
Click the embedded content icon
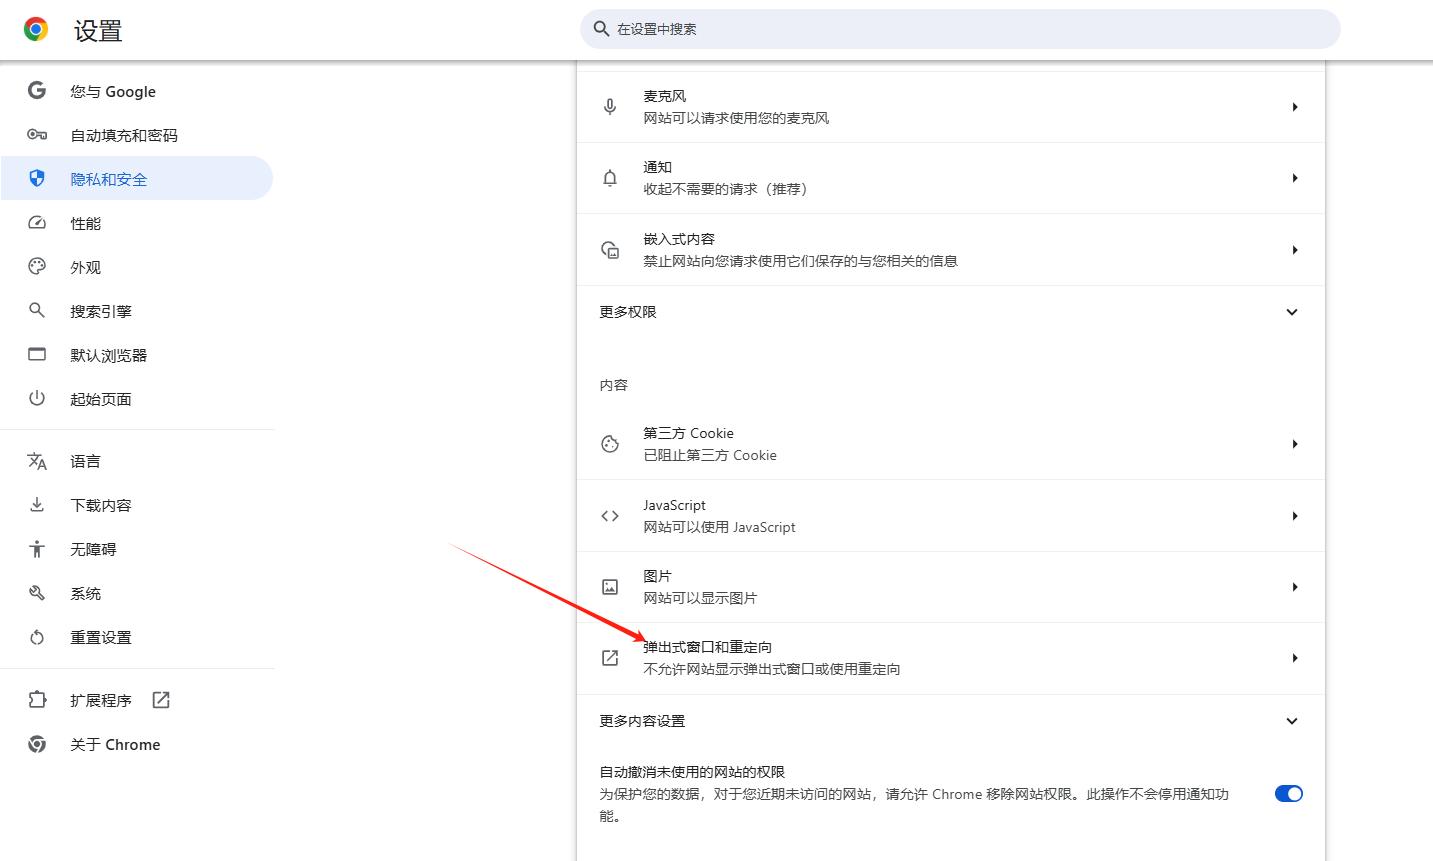click(x=610, y=250)
